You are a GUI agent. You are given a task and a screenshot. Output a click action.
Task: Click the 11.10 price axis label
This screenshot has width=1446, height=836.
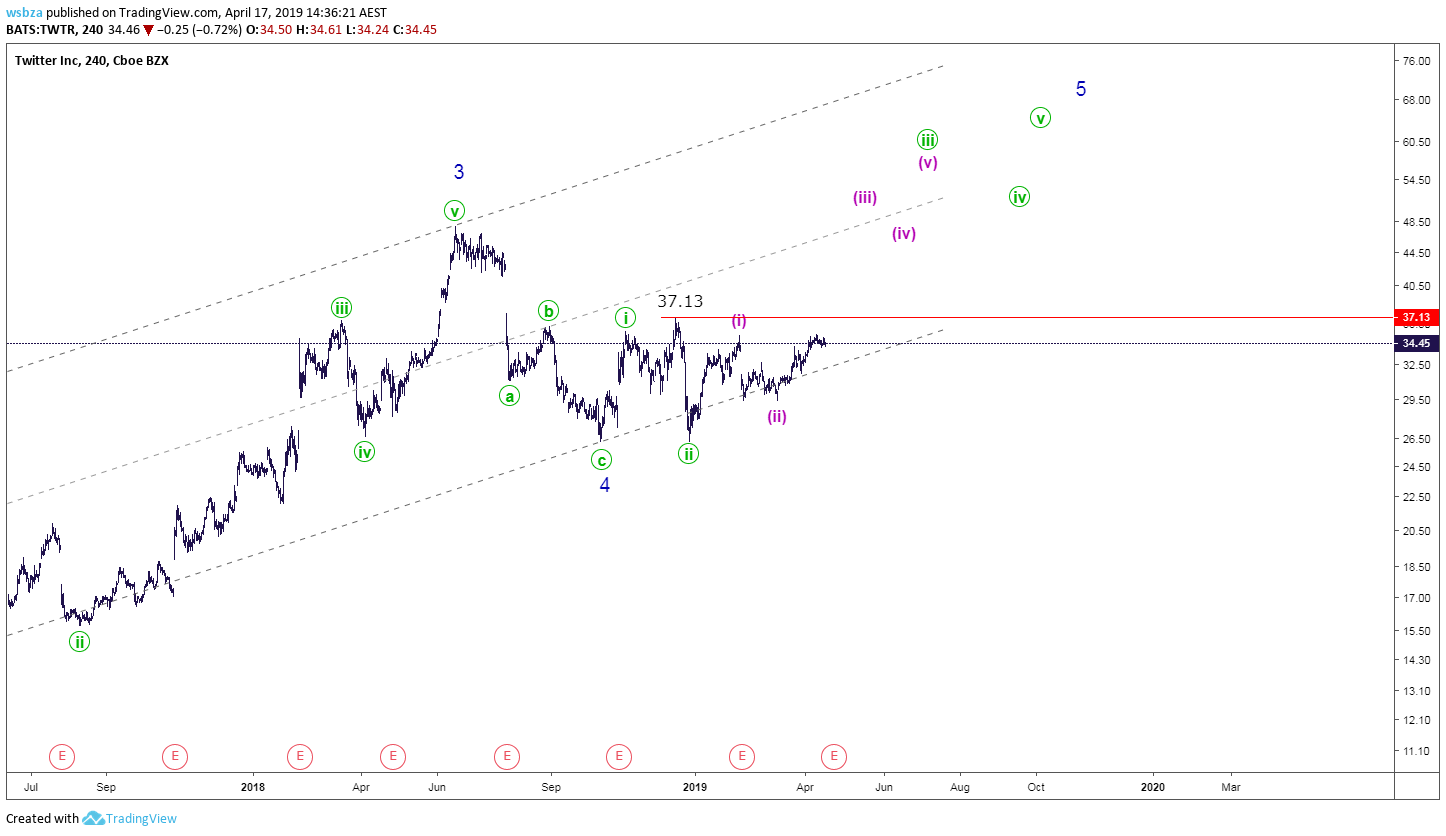(x=1415, y=751)
